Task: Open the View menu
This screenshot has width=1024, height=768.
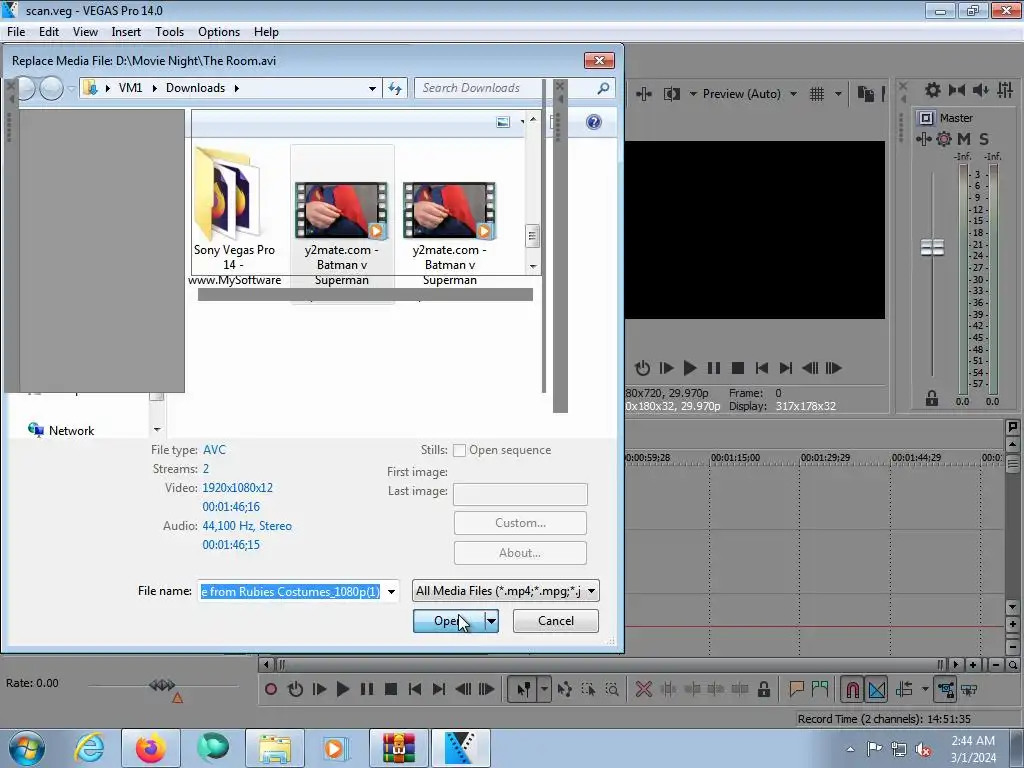Action: (x=85, y=32)
